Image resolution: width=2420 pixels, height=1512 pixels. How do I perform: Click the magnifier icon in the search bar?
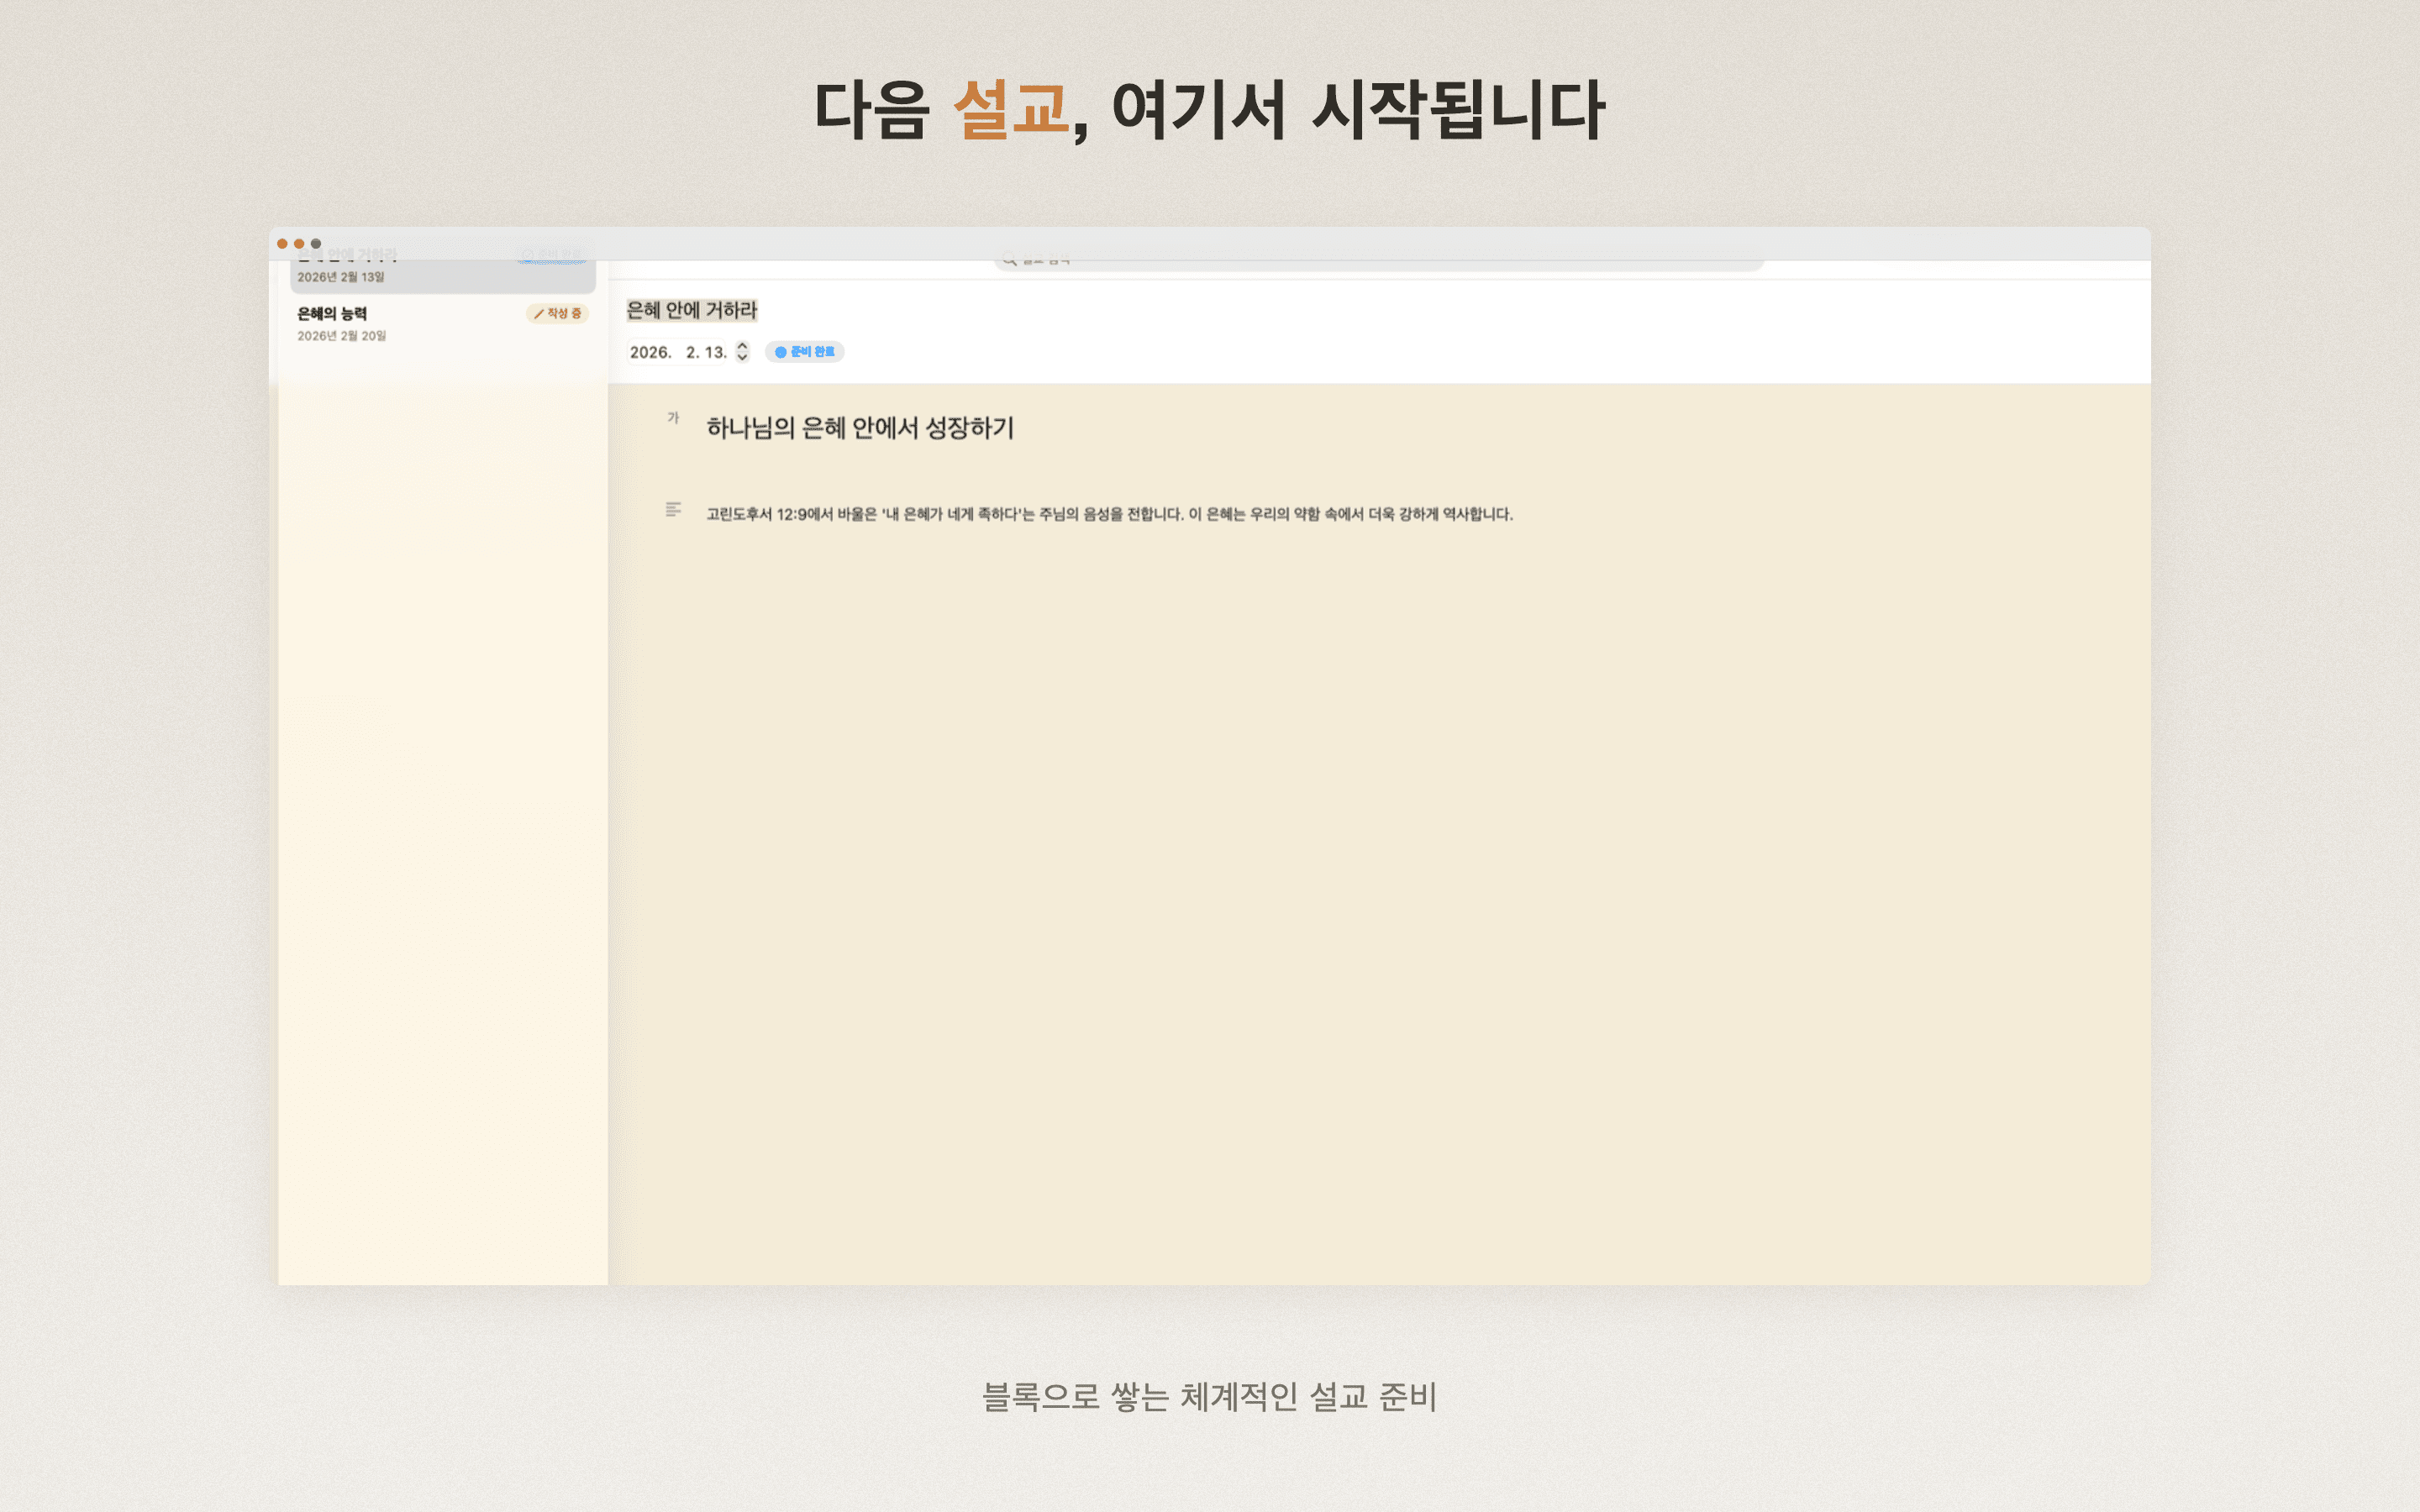pyautogui.click(x=1009, y=258)
